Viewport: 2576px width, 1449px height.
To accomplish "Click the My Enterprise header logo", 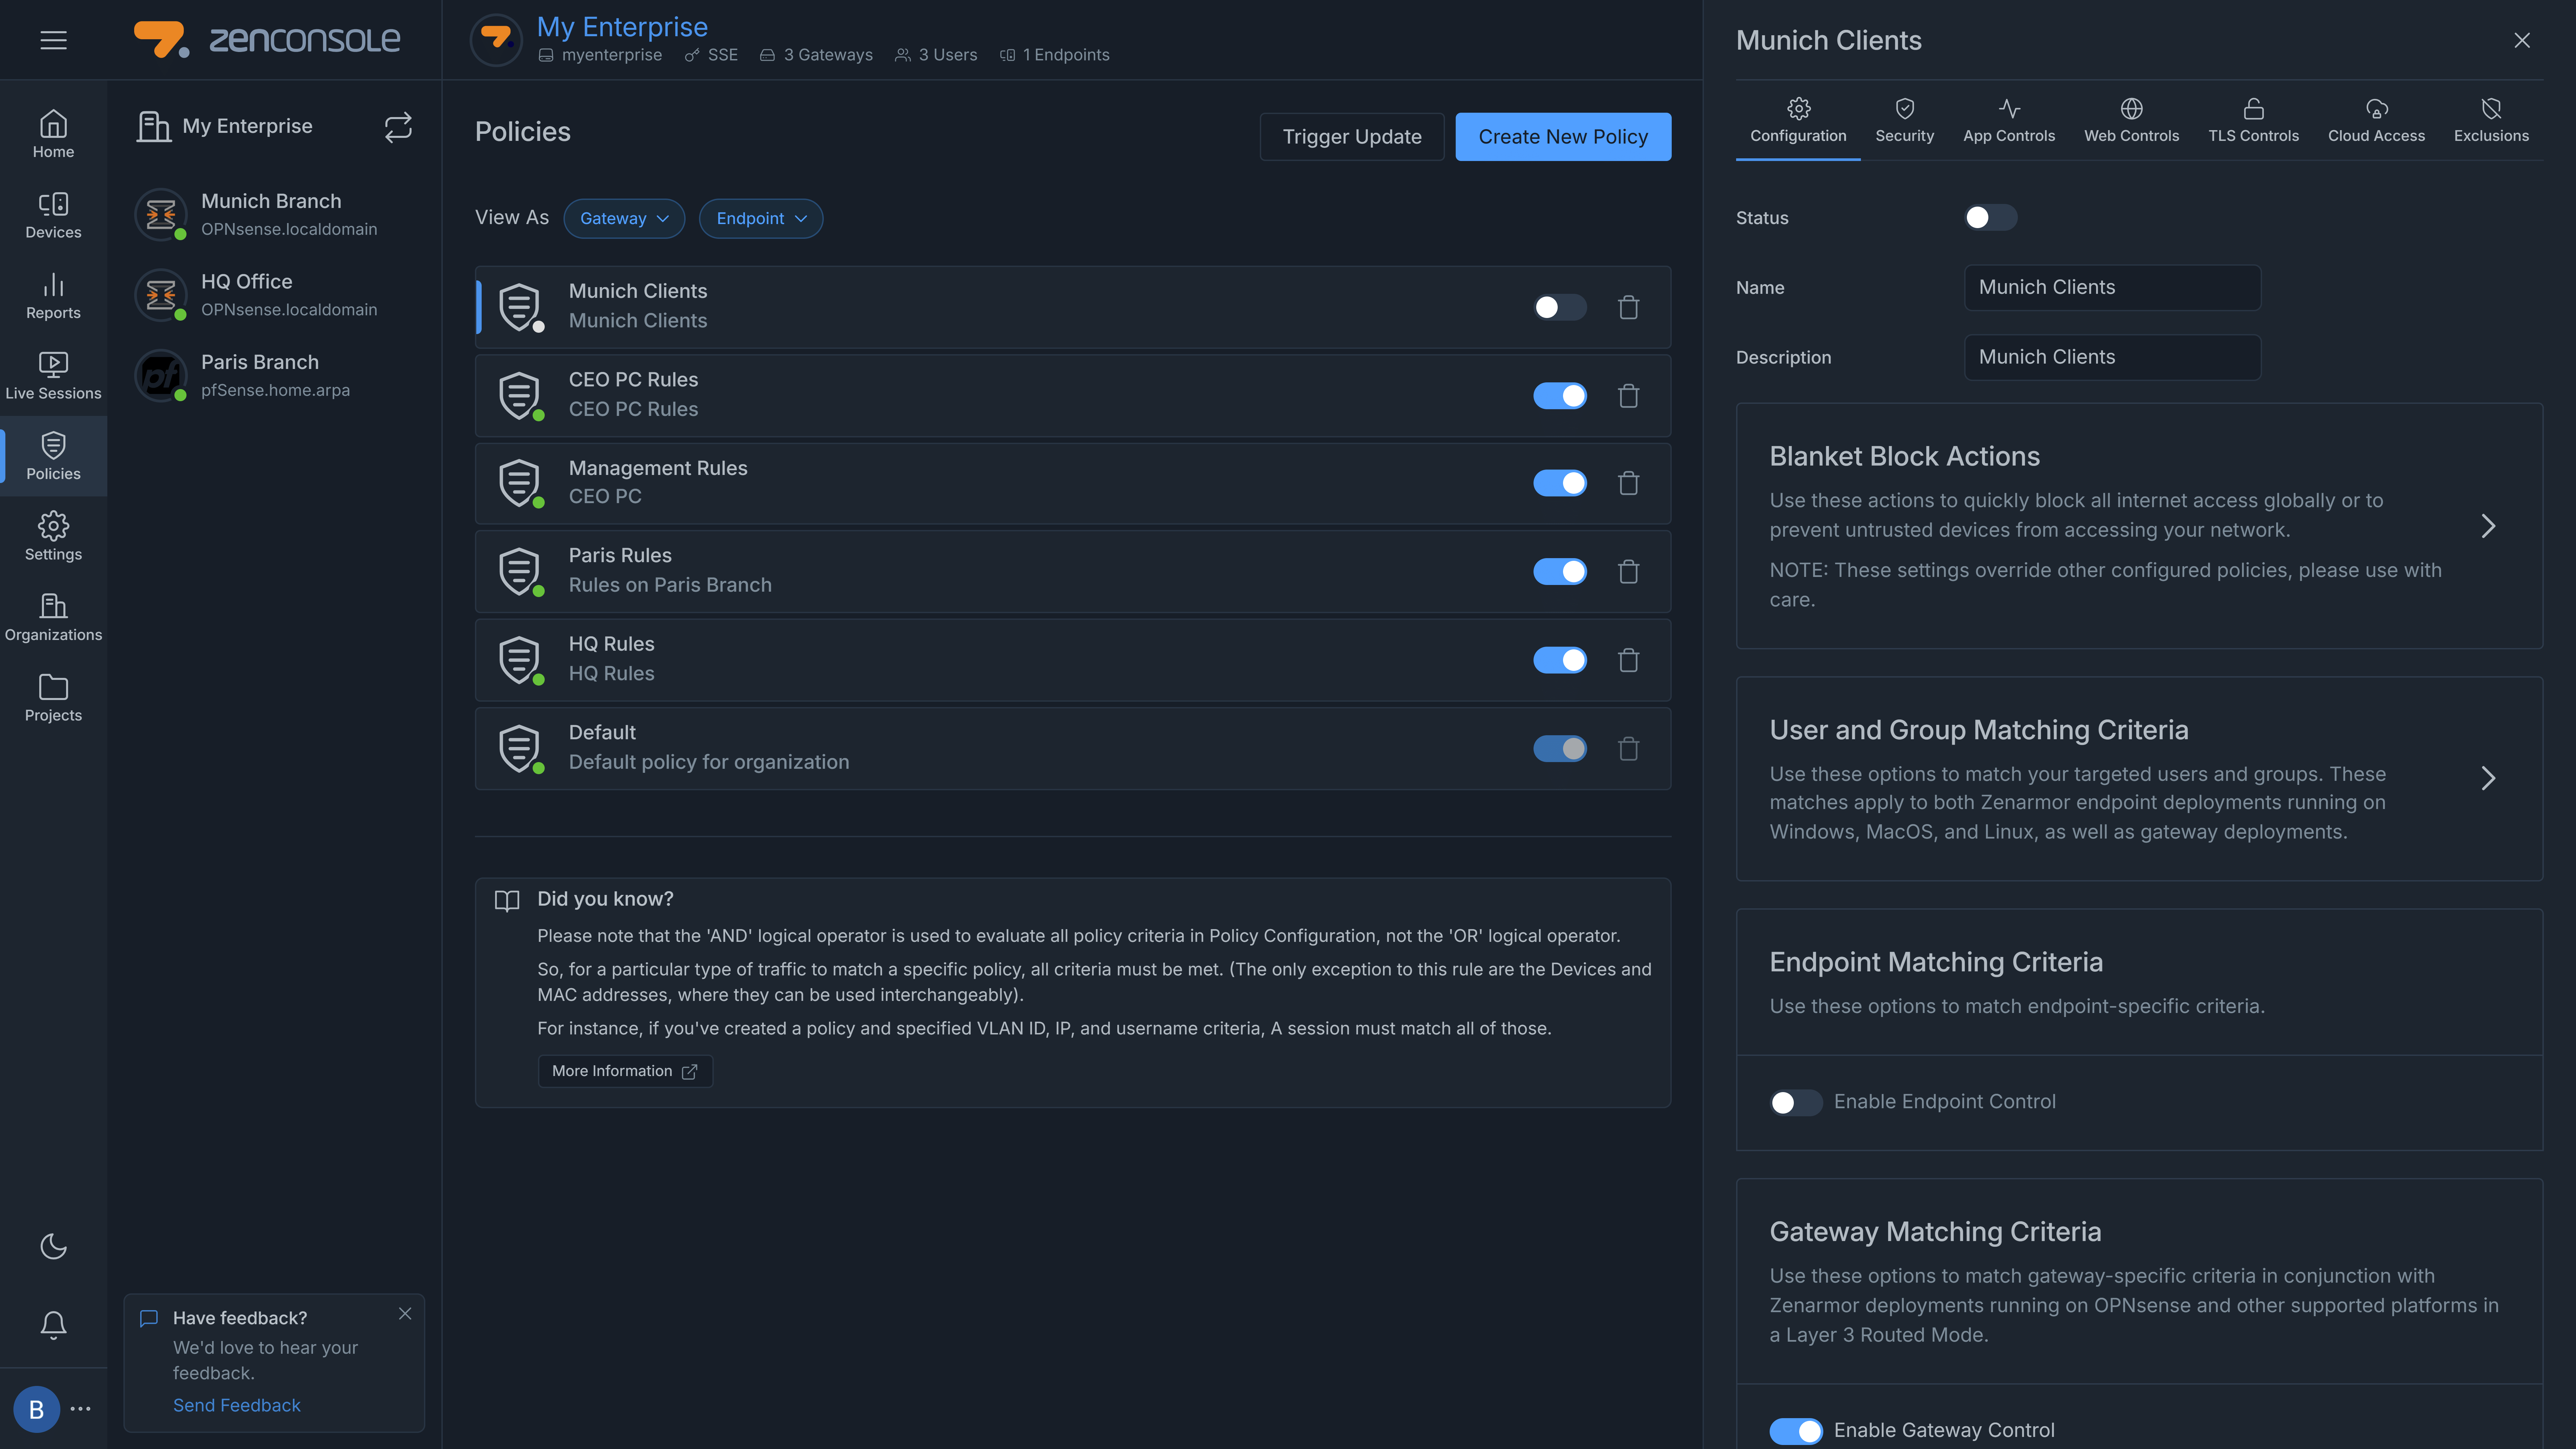I will pos(496,40).
